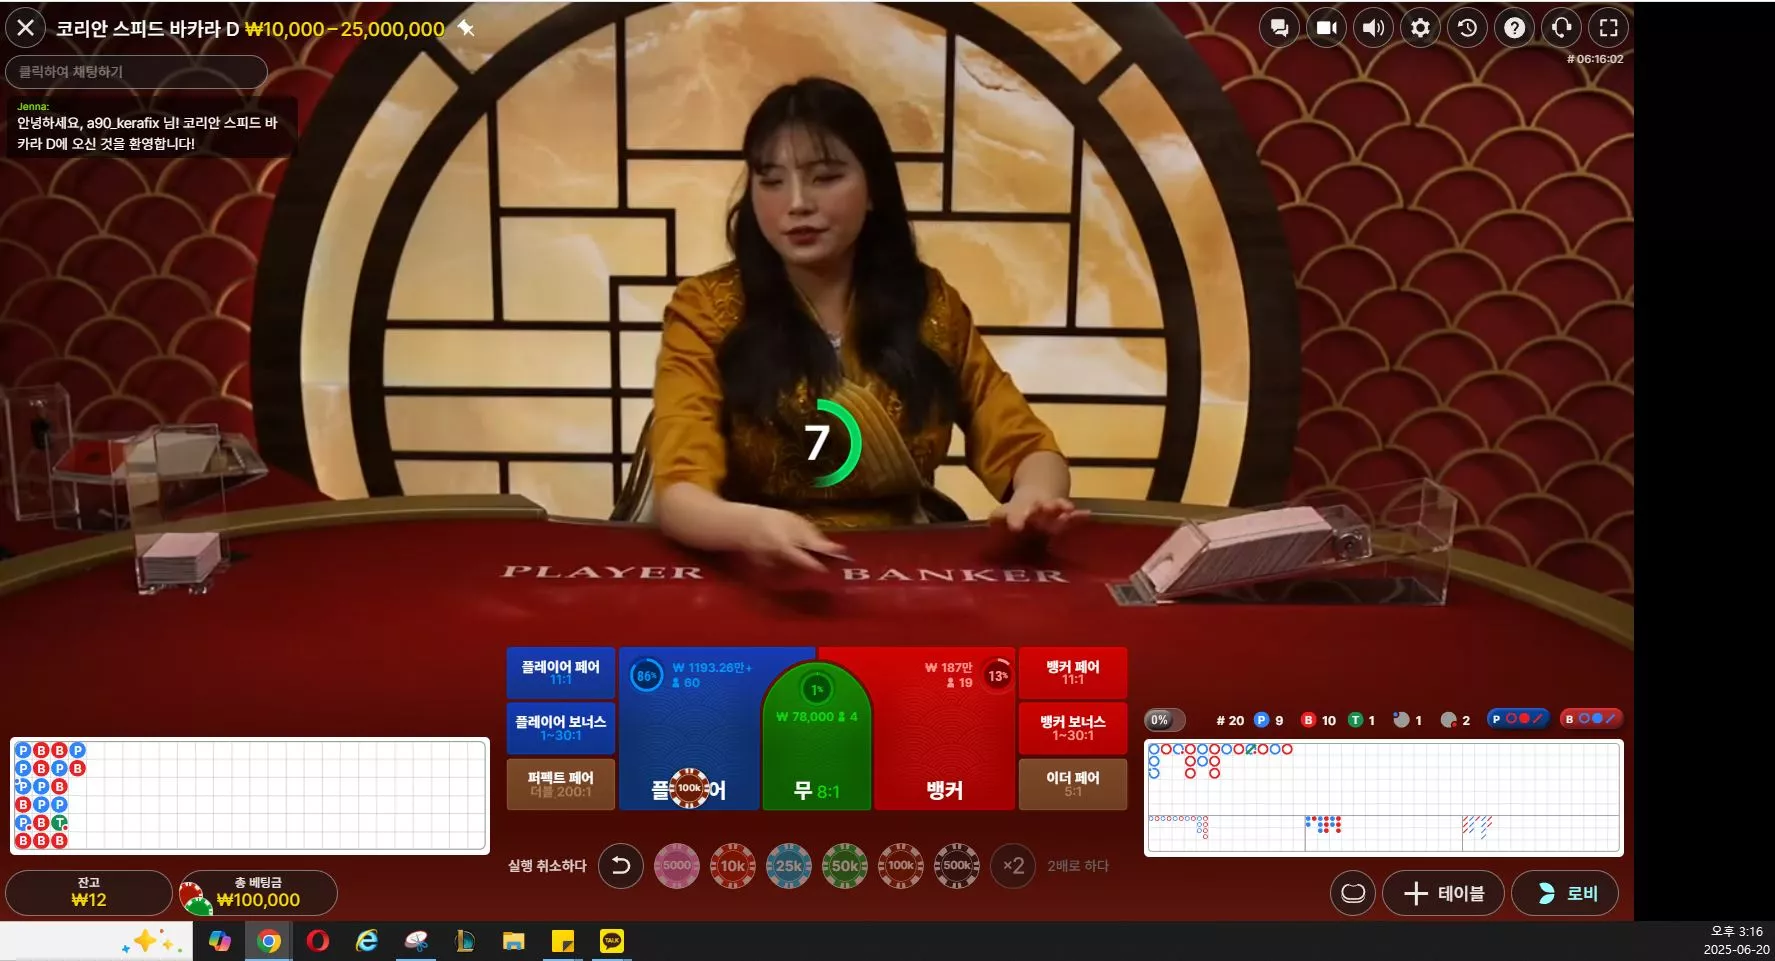Open live support headset icon
1775x961 pixels.
(x=1561, y=28)
